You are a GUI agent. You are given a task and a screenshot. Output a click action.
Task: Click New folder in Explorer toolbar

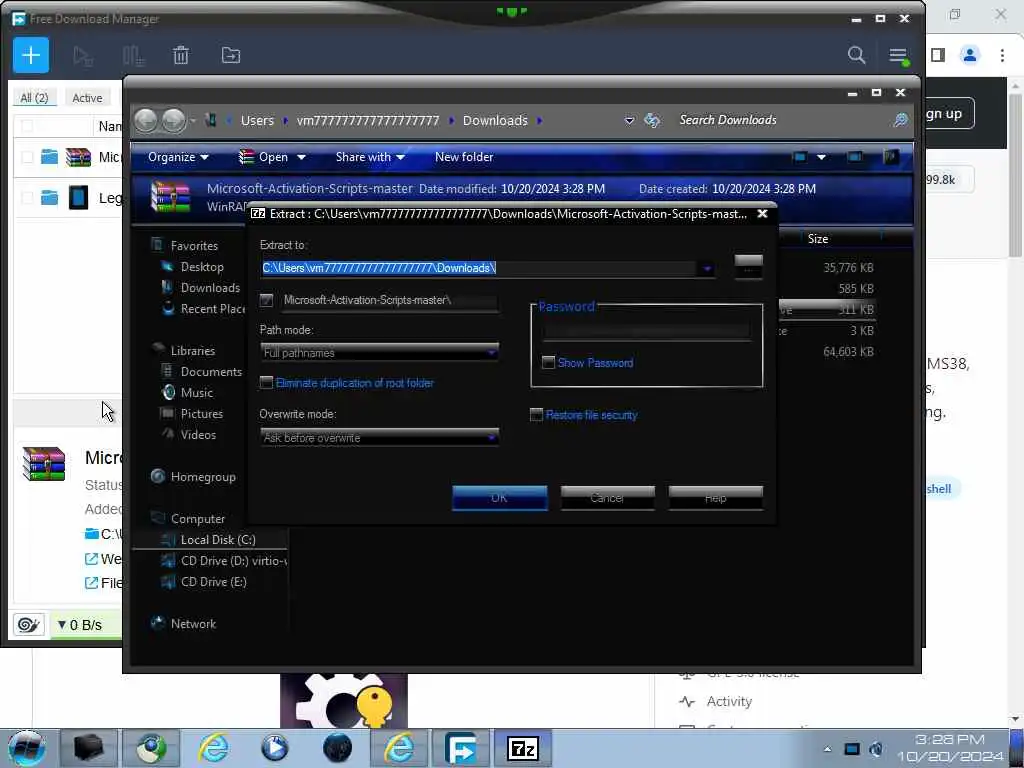coord(464,157)
